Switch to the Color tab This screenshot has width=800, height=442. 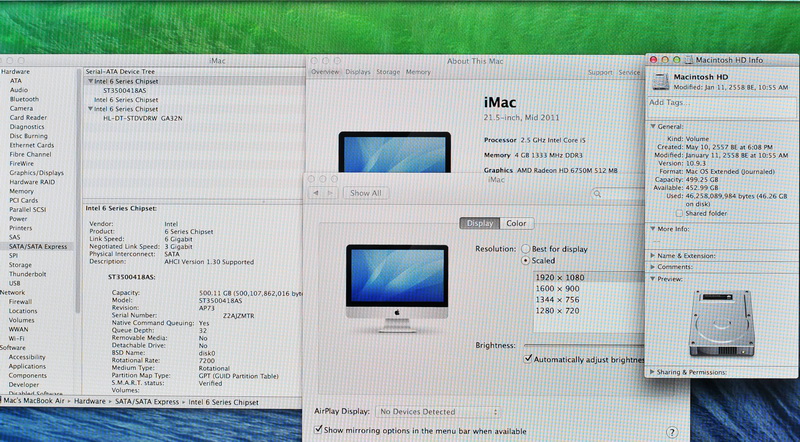pos(516,224)
